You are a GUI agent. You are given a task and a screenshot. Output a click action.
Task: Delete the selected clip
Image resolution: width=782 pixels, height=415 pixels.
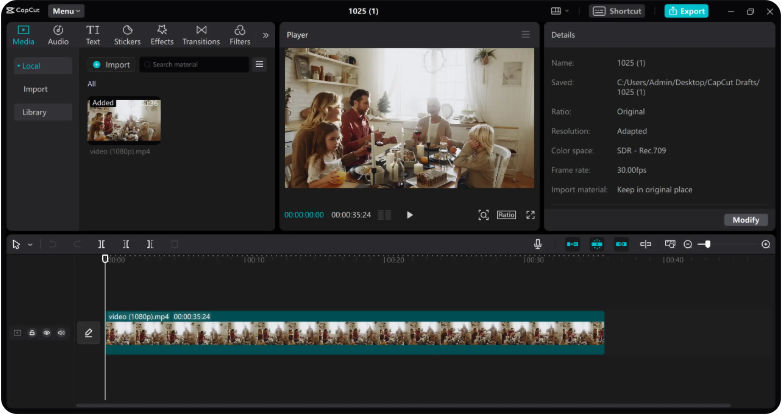click(175, 244)
